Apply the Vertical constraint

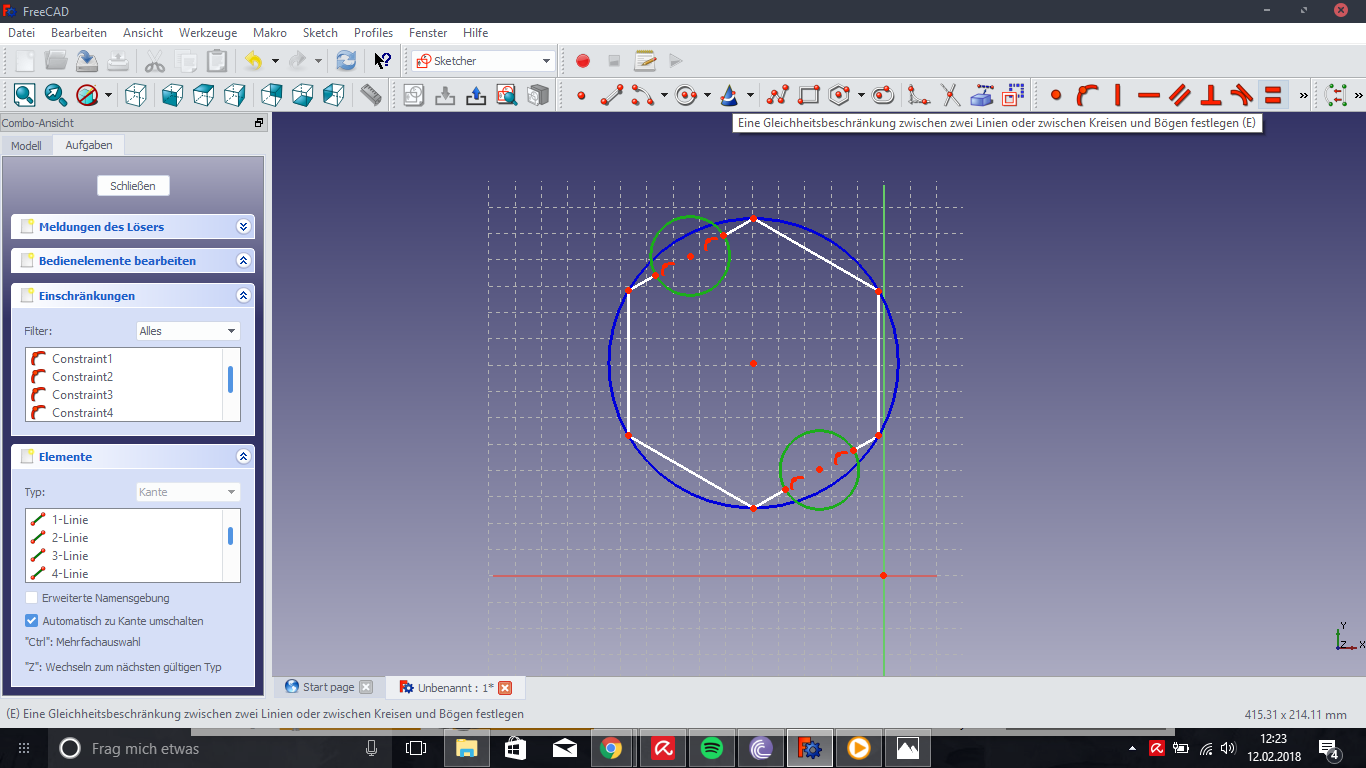click(x=1118, y=95)
